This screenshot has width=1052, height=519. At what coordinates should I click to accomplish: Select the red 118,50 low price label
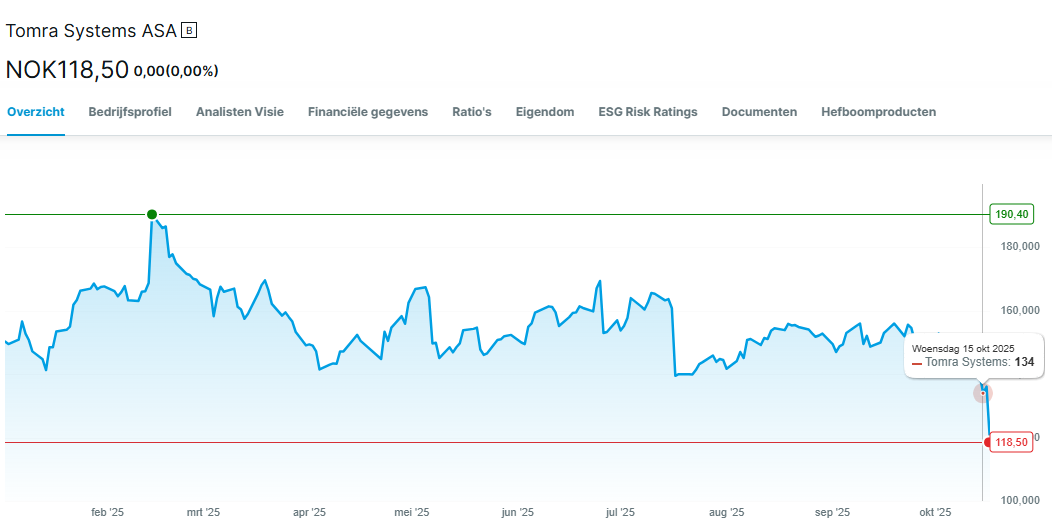[x=1011, y=443]
